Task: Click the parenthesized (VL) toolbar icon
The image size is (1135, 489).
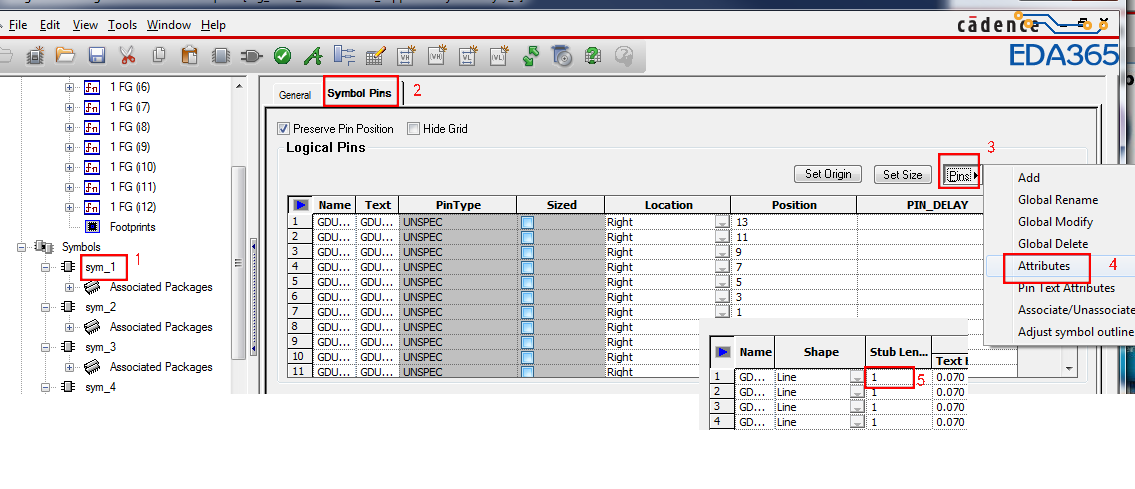Action: point(499,55)
